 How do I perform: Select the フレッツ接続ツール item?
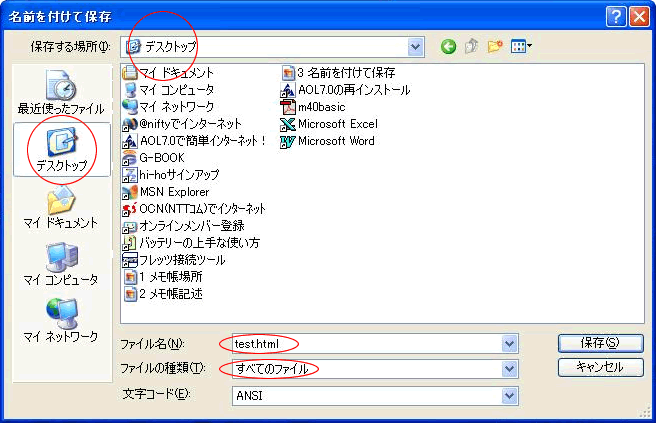pyautogui.click(x=174, y=260)
